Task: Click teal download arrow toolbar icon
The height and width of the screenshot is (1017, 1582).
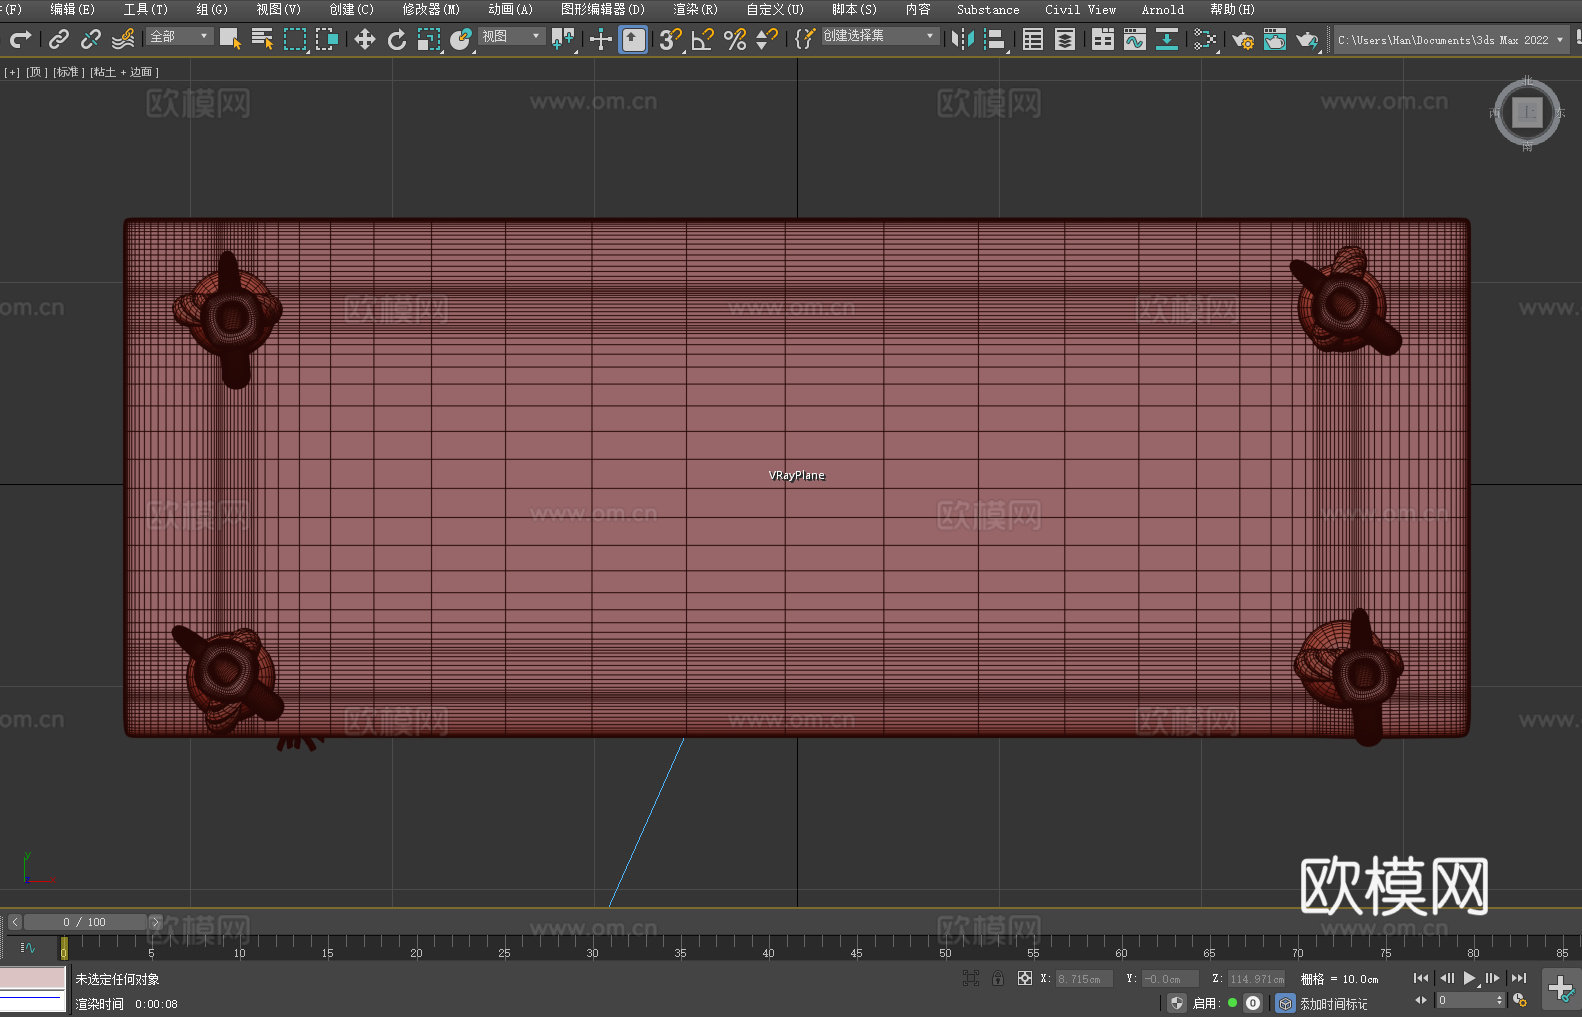Action: pos(1167,39)
